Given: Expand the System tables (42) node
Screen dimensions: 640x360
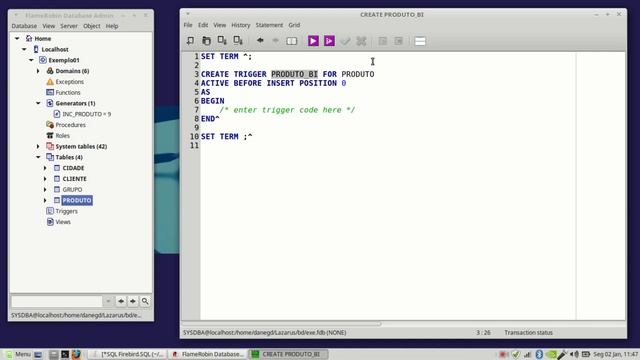Looking at the screenshot, I should coord(38,146).
